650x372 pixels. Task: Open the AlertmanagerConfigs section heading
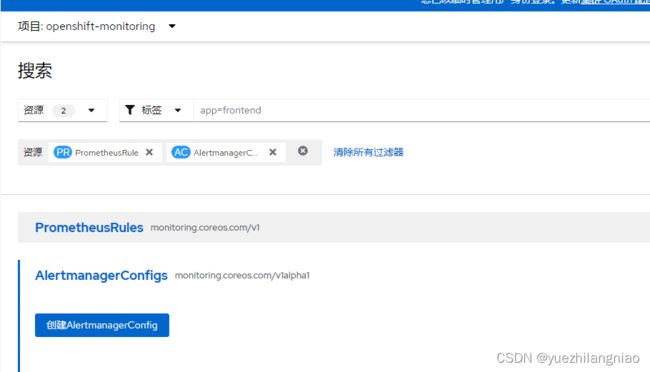(x=101, y=275)
